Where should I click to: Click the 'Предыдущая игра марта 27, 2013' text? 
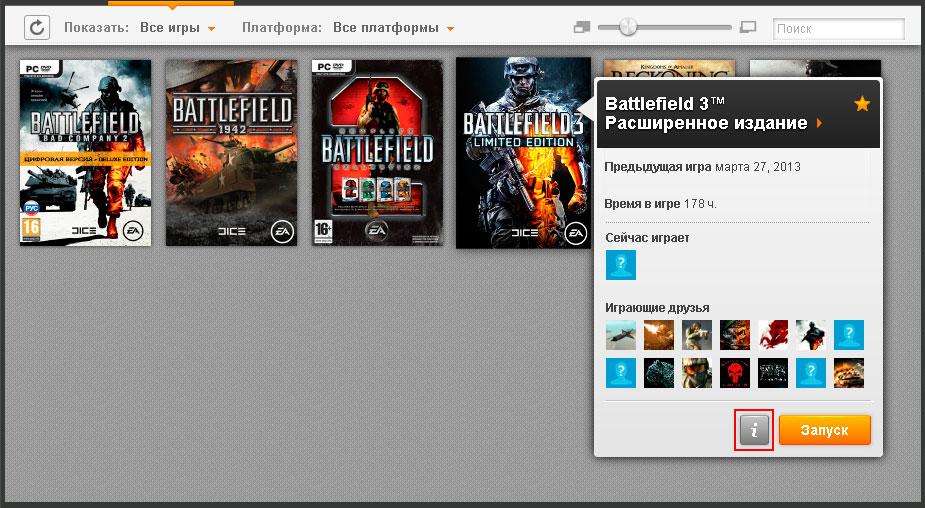pos(703,167)
